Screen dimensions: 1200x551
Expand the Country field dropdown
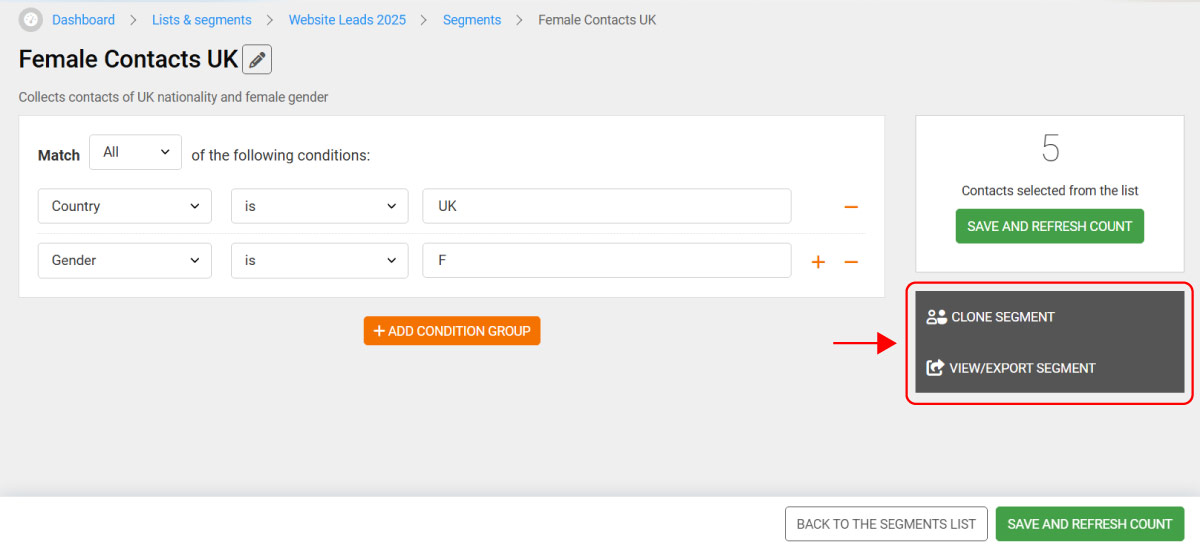(x=125, y=207)
